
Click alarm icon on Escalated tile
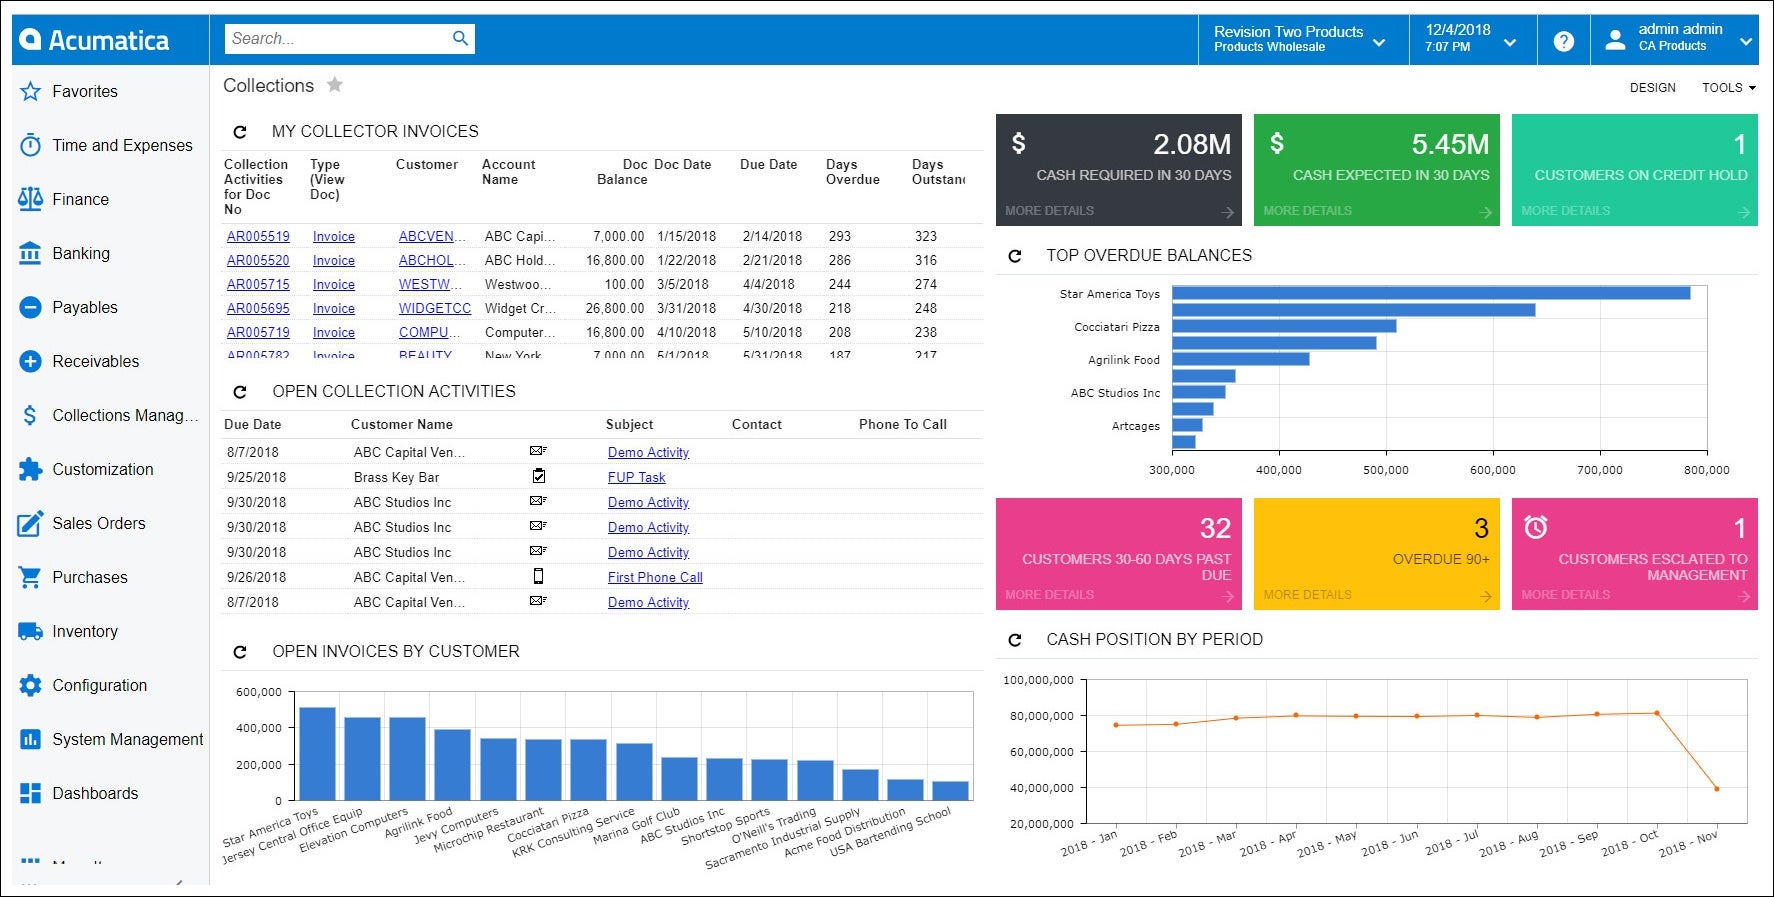point(1536,526)
